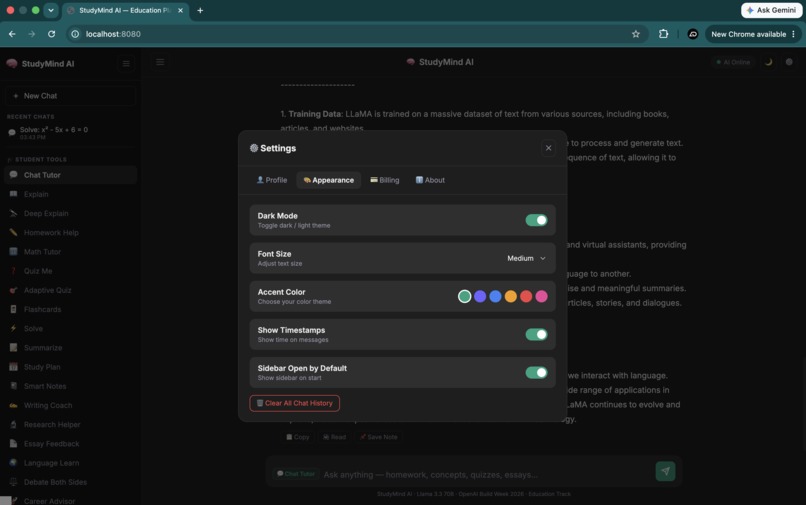Screen dimensions: 806x505
Task: Select the blue accent color
Action: click(495, 296)
